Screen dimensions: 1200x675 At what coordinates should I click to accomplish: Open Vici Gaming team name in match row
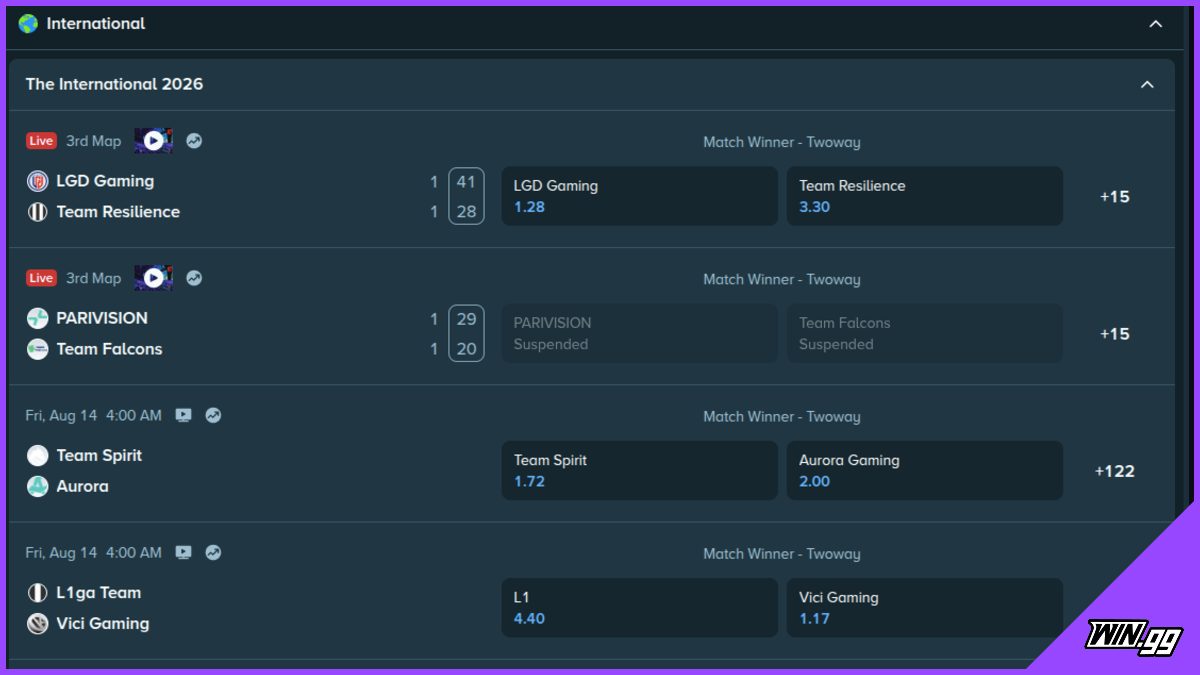tap(102, 623)
